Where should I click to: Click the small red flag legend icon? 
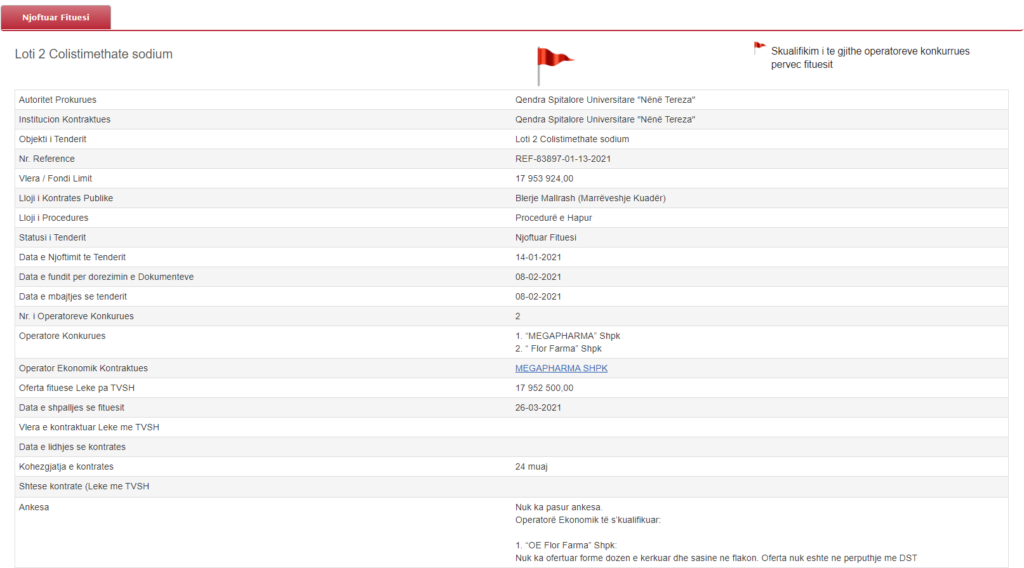point(759,46)
